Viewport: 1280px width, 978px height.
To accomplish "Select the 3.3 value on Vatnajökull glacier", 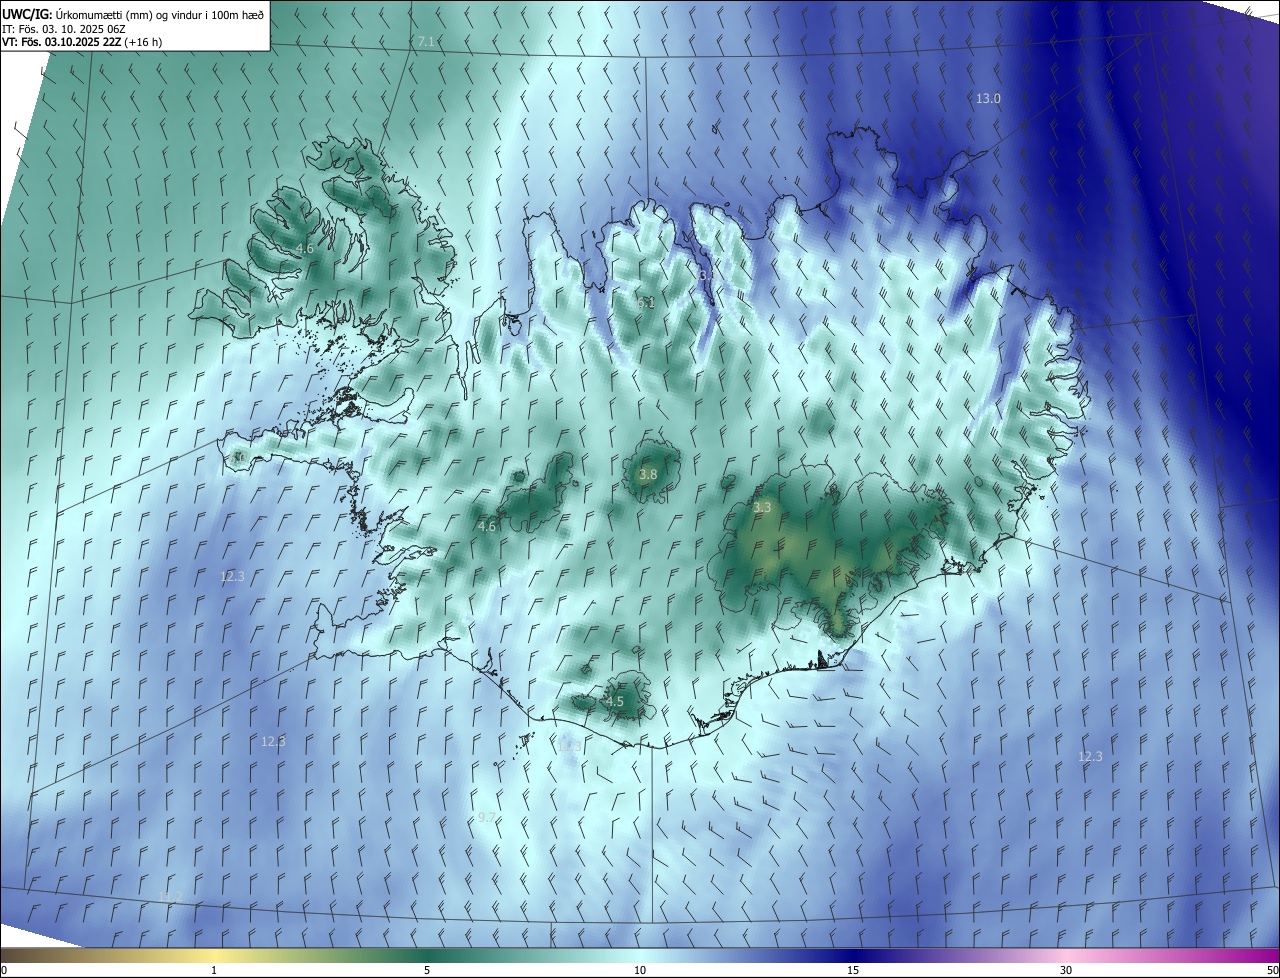I will point(762,508).
